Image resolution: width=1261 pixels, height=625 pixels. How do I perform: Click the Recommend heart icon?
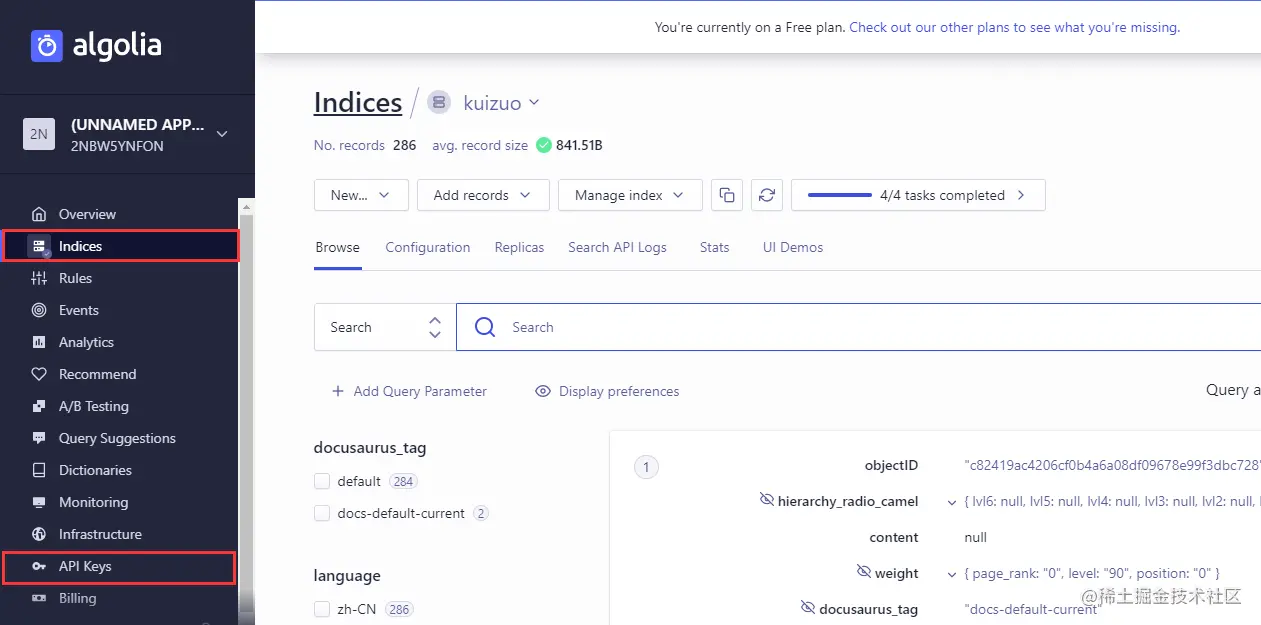click(39, 374)
